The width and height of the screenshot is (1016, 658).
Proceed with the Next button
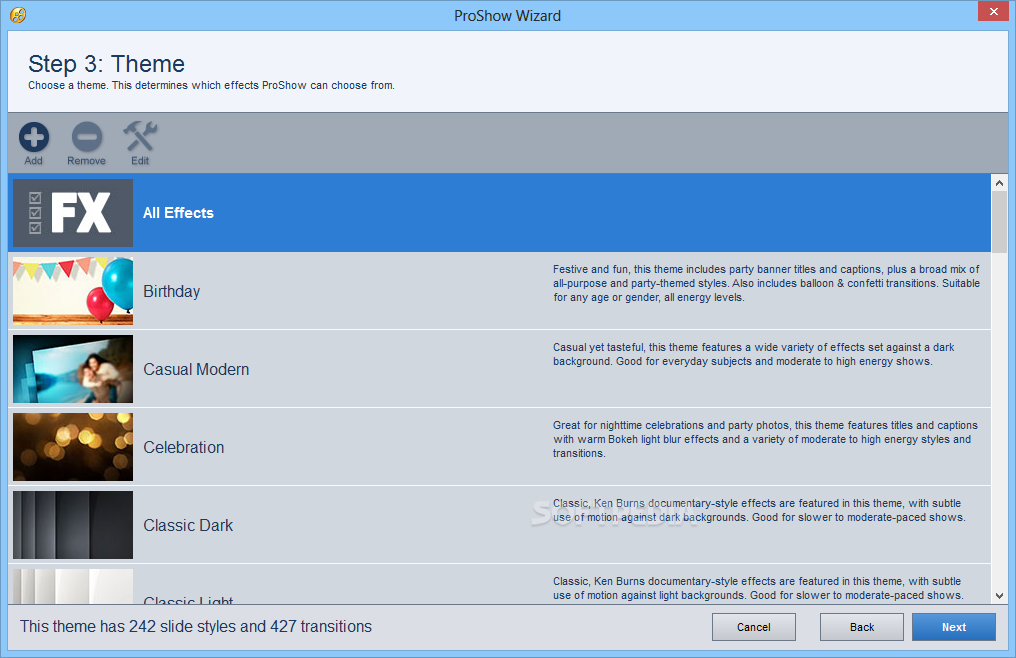pyautogui.click(x=954, y=627)
